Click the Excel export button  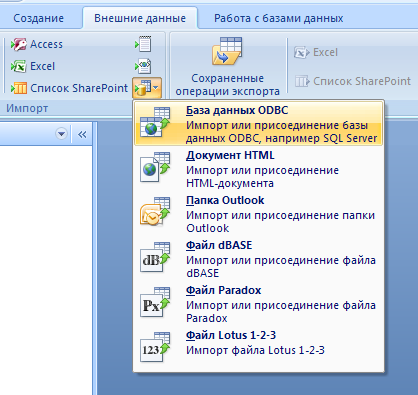(x=316, y=53)
